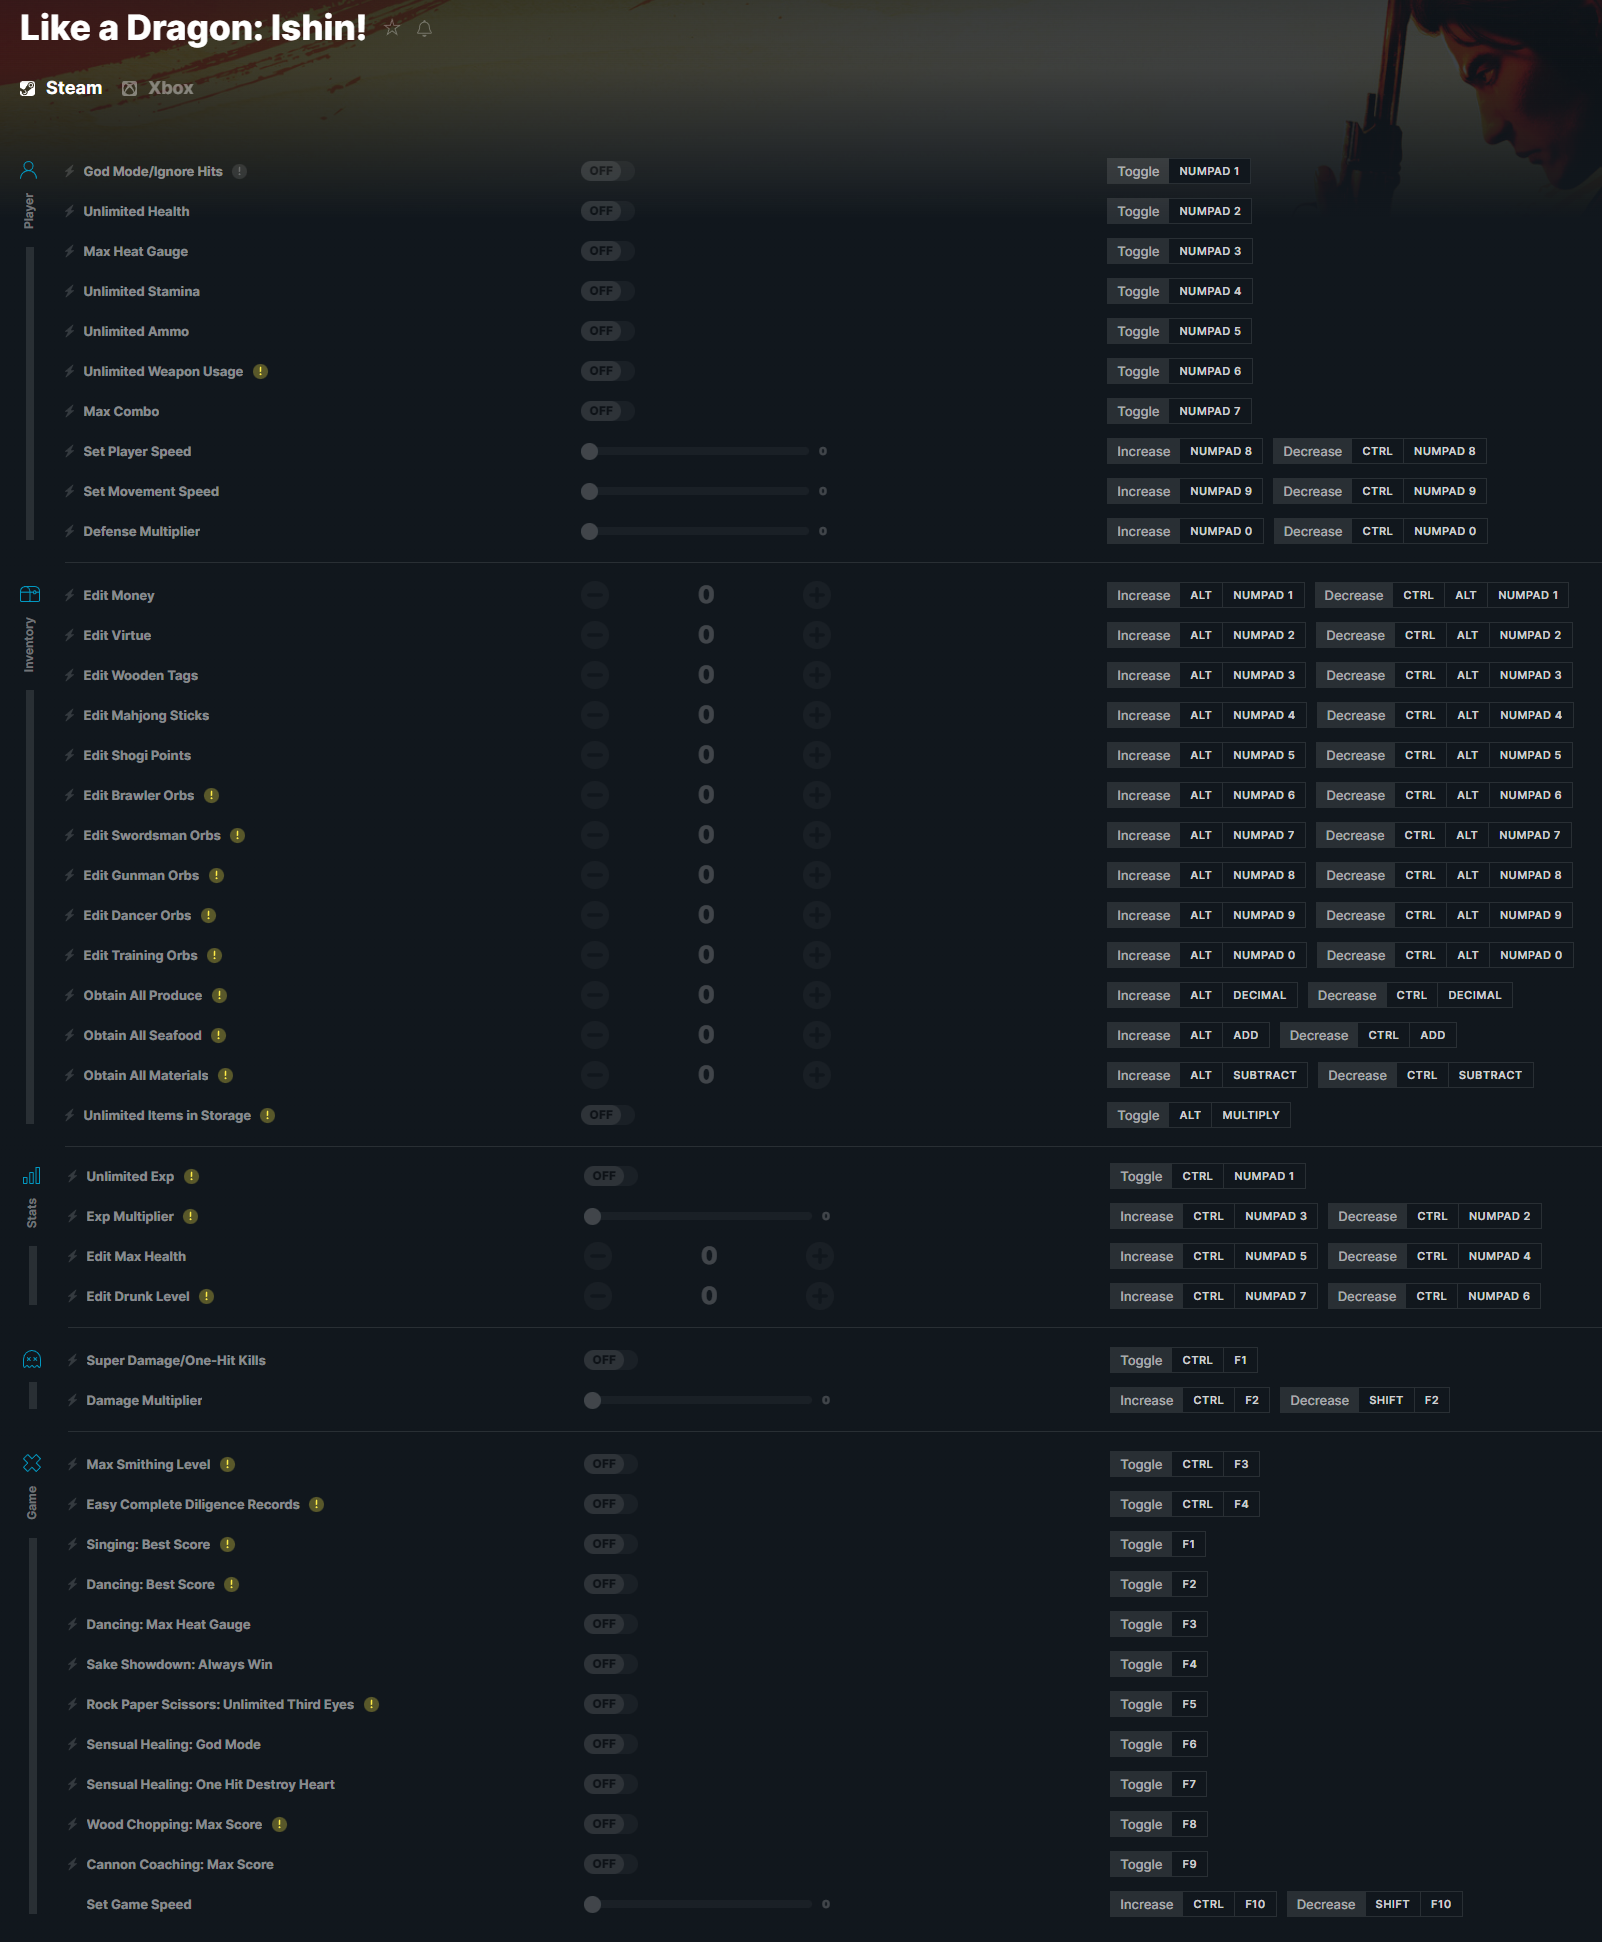The height and width of the screenshot is (1942, 1602).
Task: Click the warning icon beside Max Smithing Level
Action: 227,1464
